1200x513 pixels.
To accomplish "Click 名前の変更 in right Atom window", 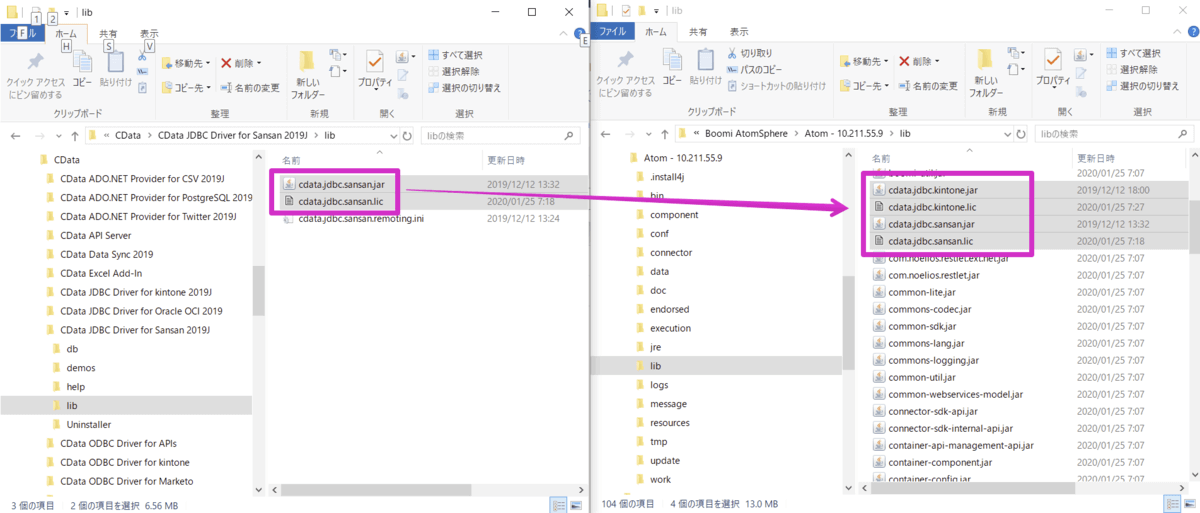I will (x=928, y=87).
